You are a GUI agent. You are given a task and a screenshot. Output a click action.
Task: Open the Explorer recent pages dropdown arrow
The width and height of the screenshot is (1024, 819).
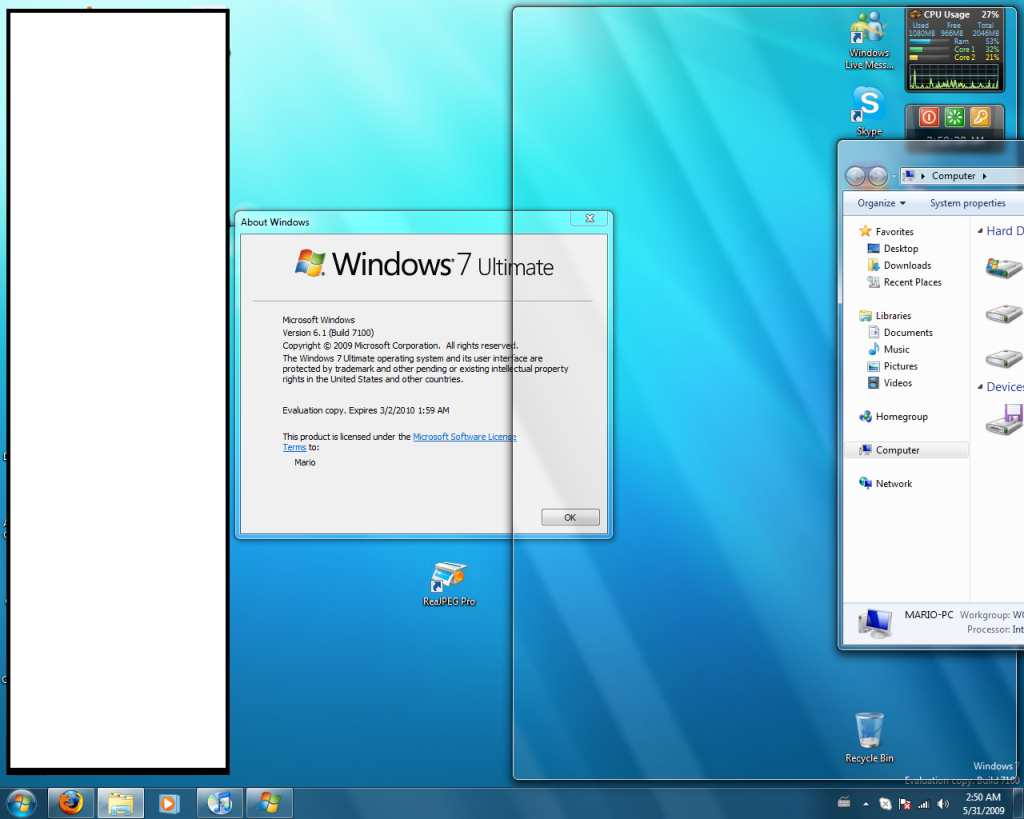[x=894, y=176]
